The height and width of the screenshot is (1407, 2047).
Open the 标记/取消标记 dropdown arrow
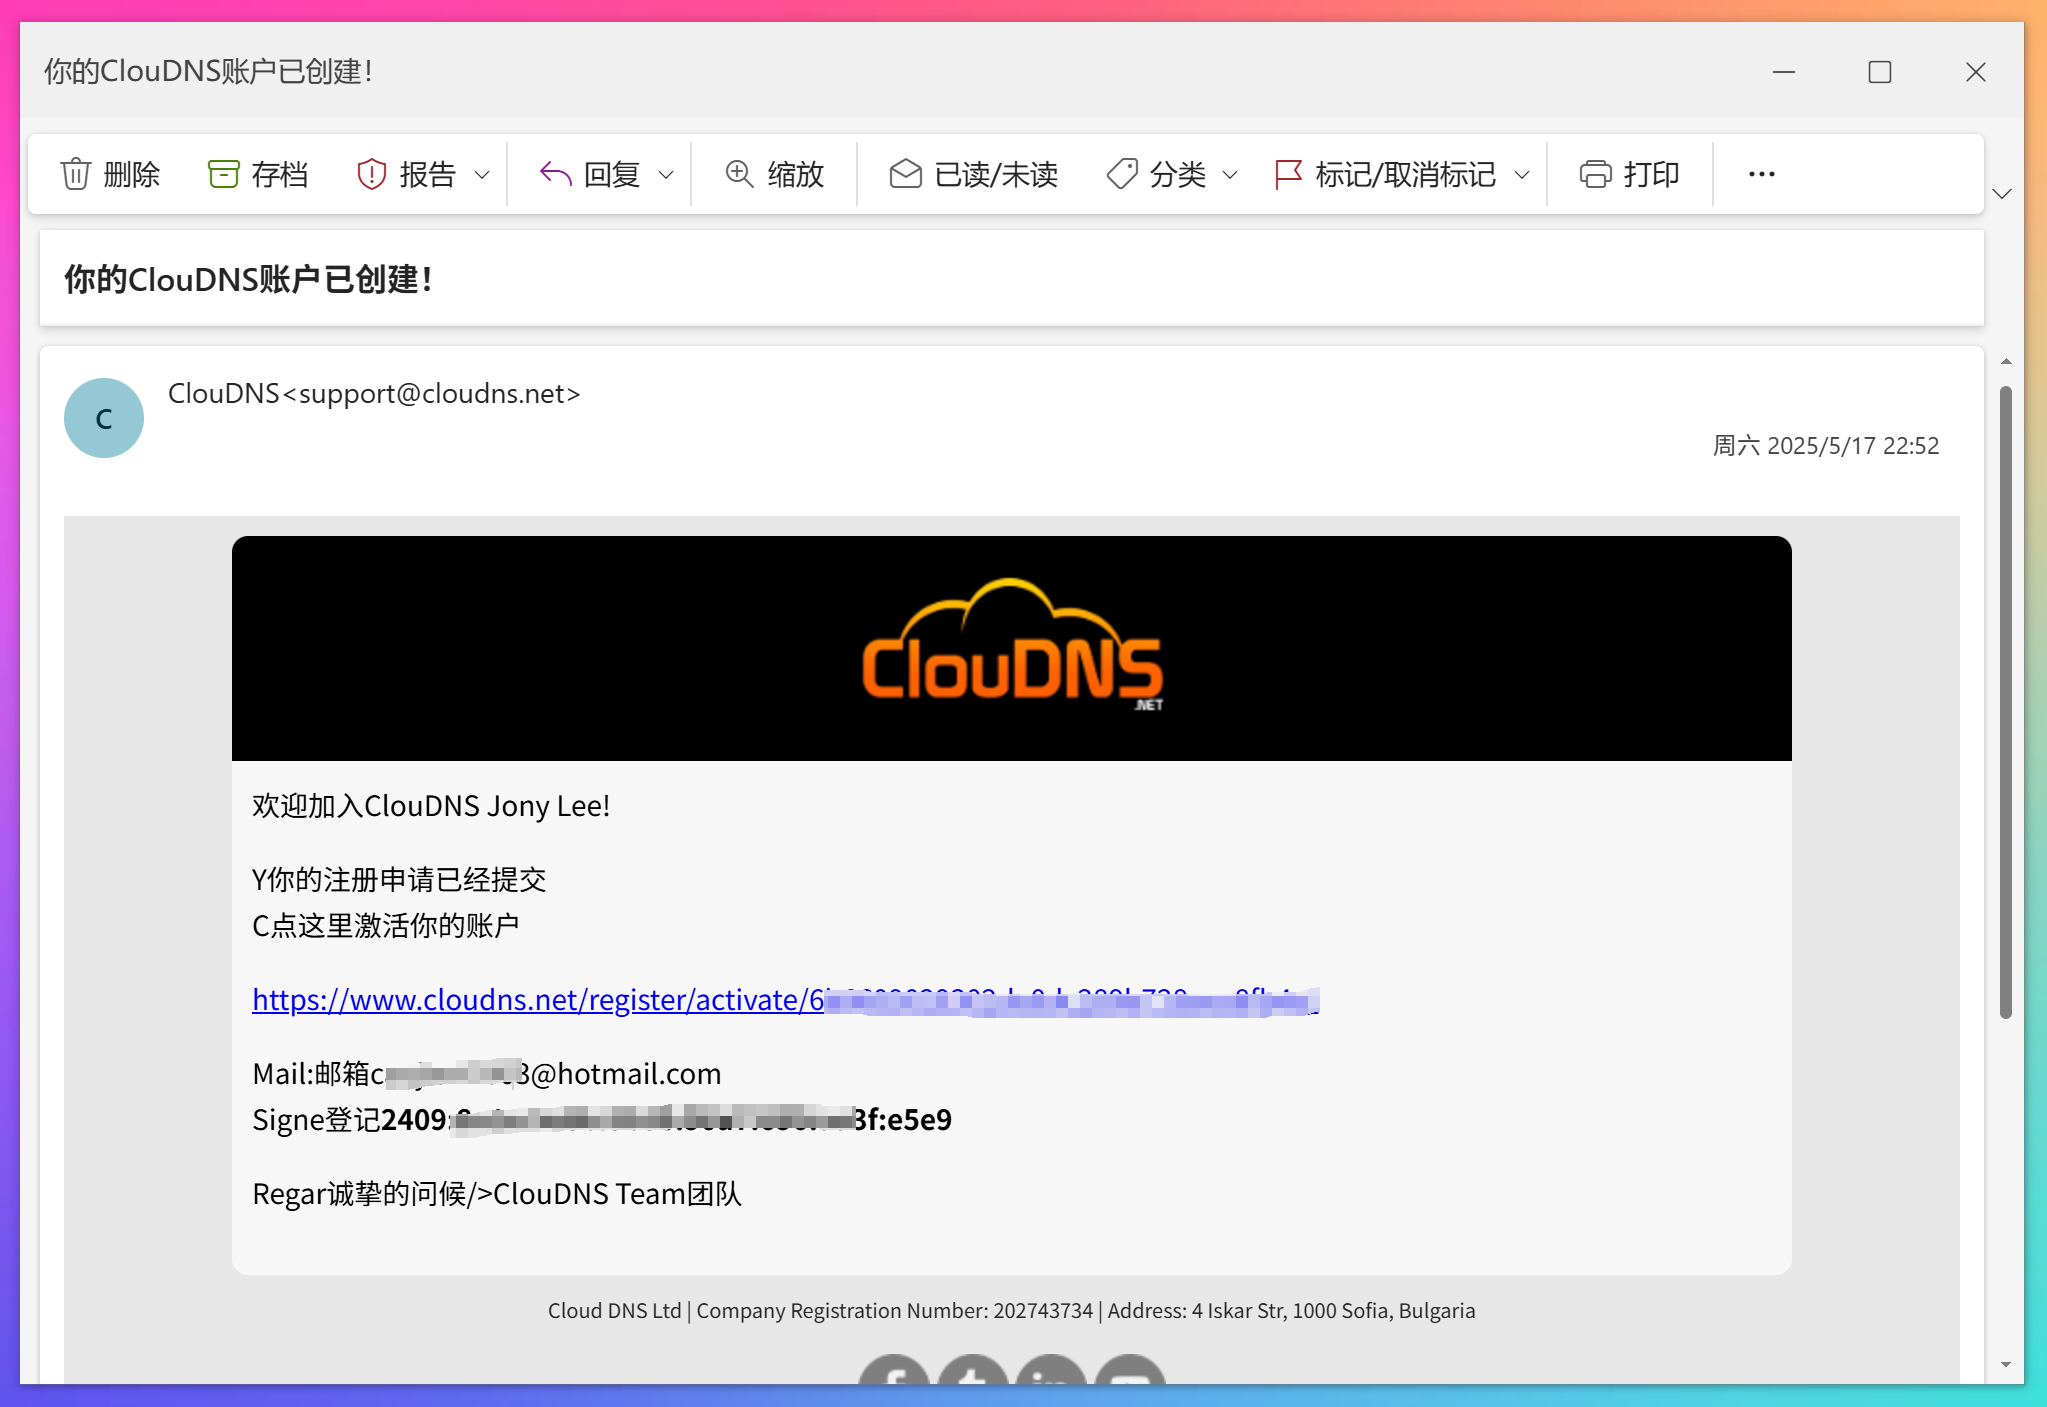(x=1523, y=173)
